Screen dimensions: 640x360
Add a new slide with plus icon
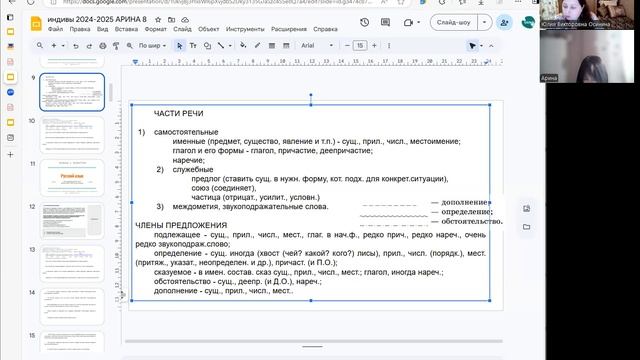click(53, 46)
